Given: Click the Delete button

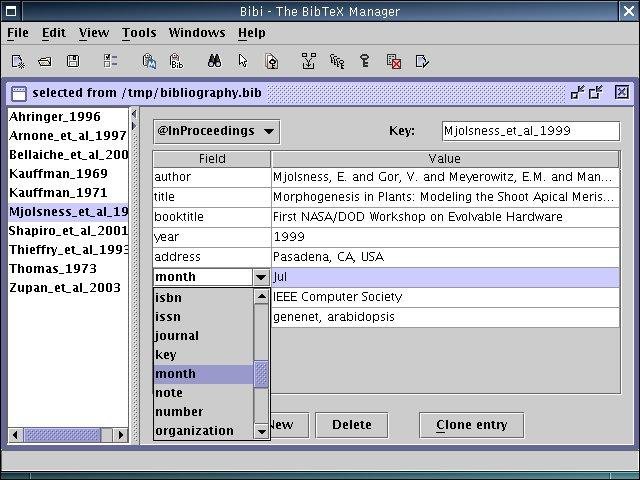Looking at the screenshot, I should coord(351,425).
